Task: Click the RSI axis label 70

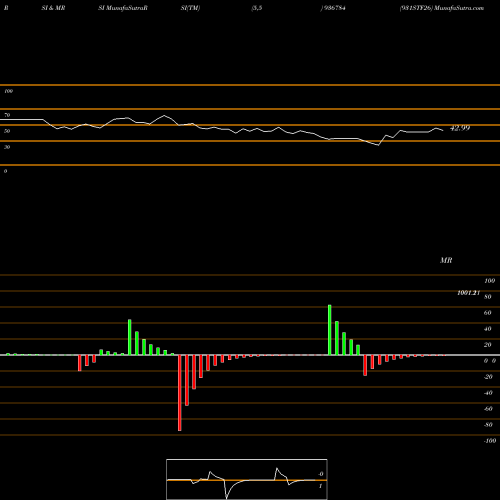Action: [x=7, y=115]
